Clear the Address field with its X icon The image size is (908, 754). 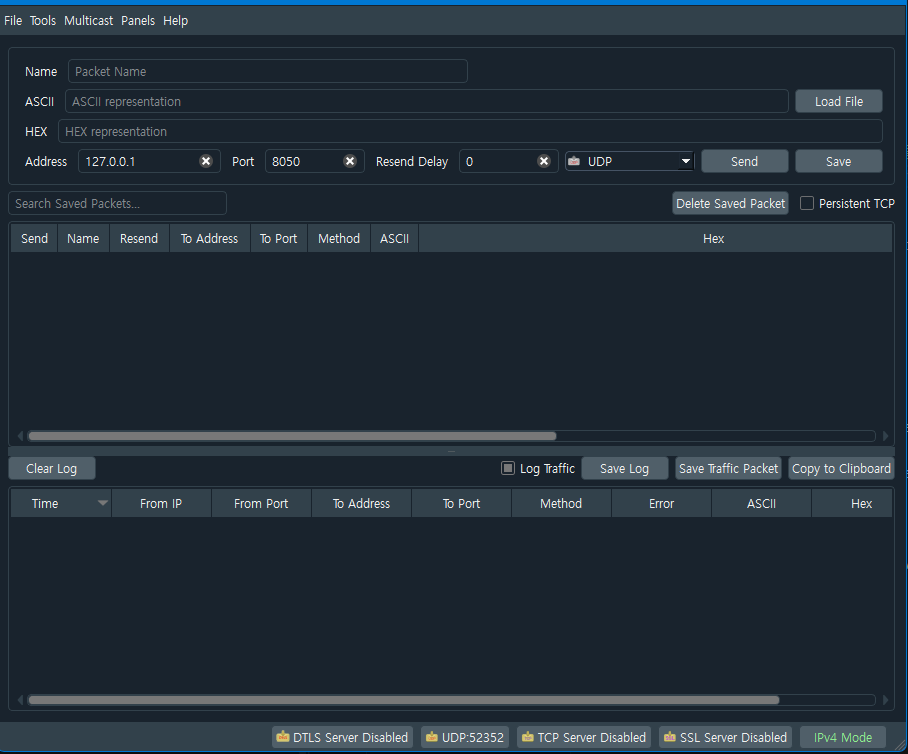pos(206,161)
